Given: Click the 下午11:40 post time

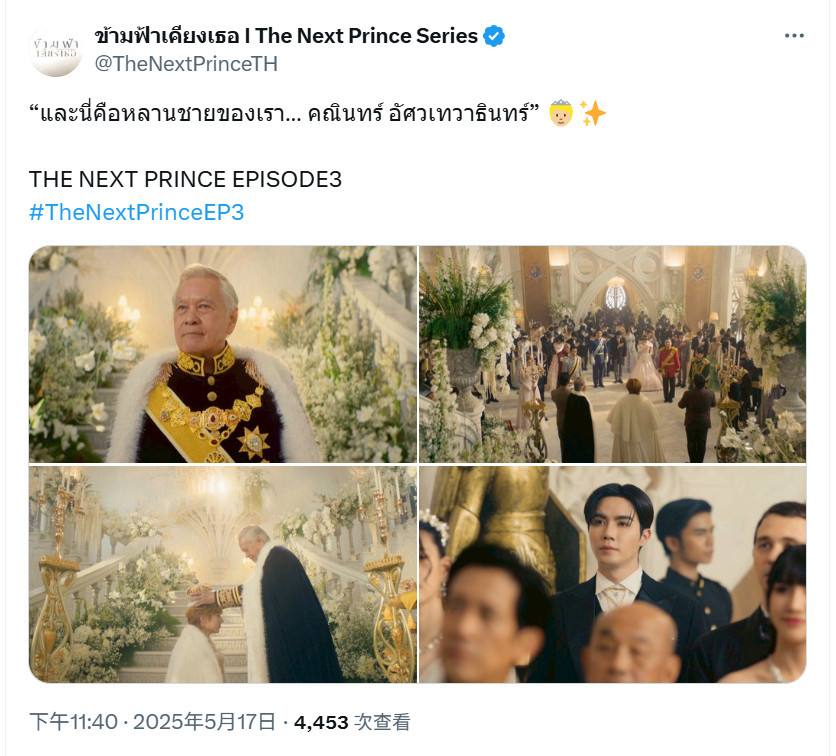Looking at the screenshot, I should 73,722.
